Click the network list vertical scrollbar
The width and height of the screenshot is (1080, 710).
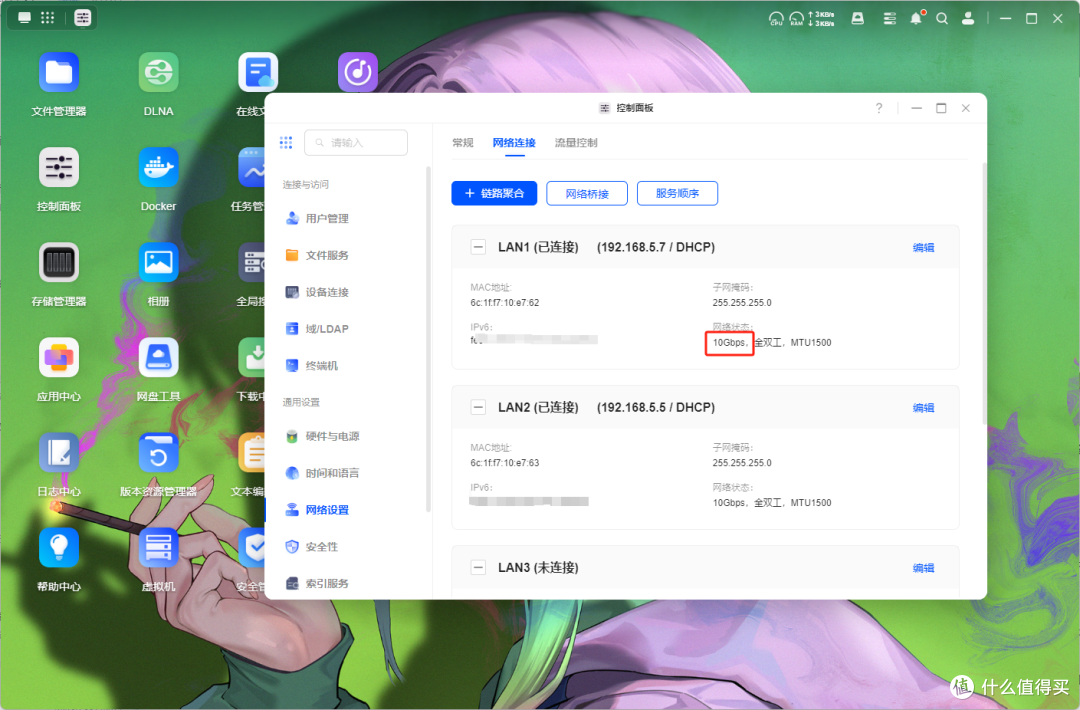[x=984, y=293]
